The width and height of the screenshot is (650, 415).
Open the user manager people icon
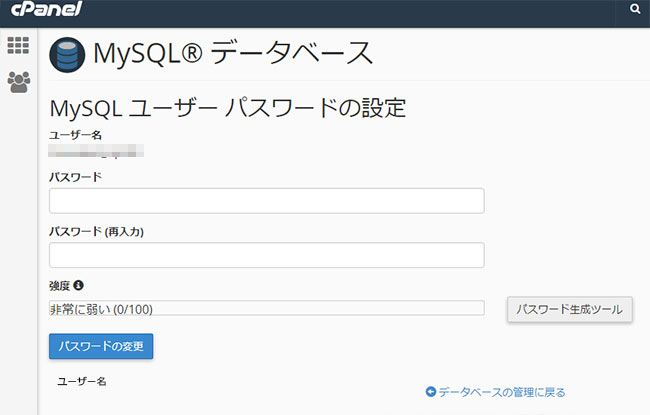click(19, 82)
